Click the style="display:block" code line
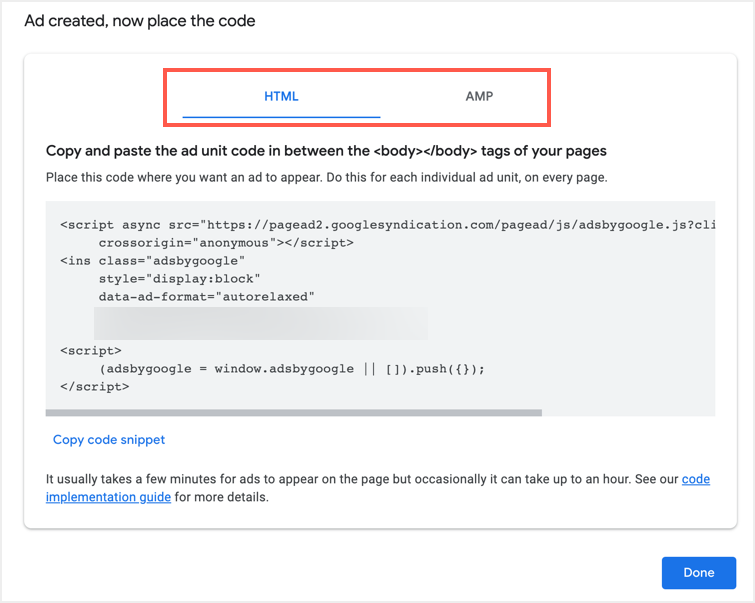Image resolution: width=755 pixels, height=603 pixels. pyautogui.click(x=178, y=279)
